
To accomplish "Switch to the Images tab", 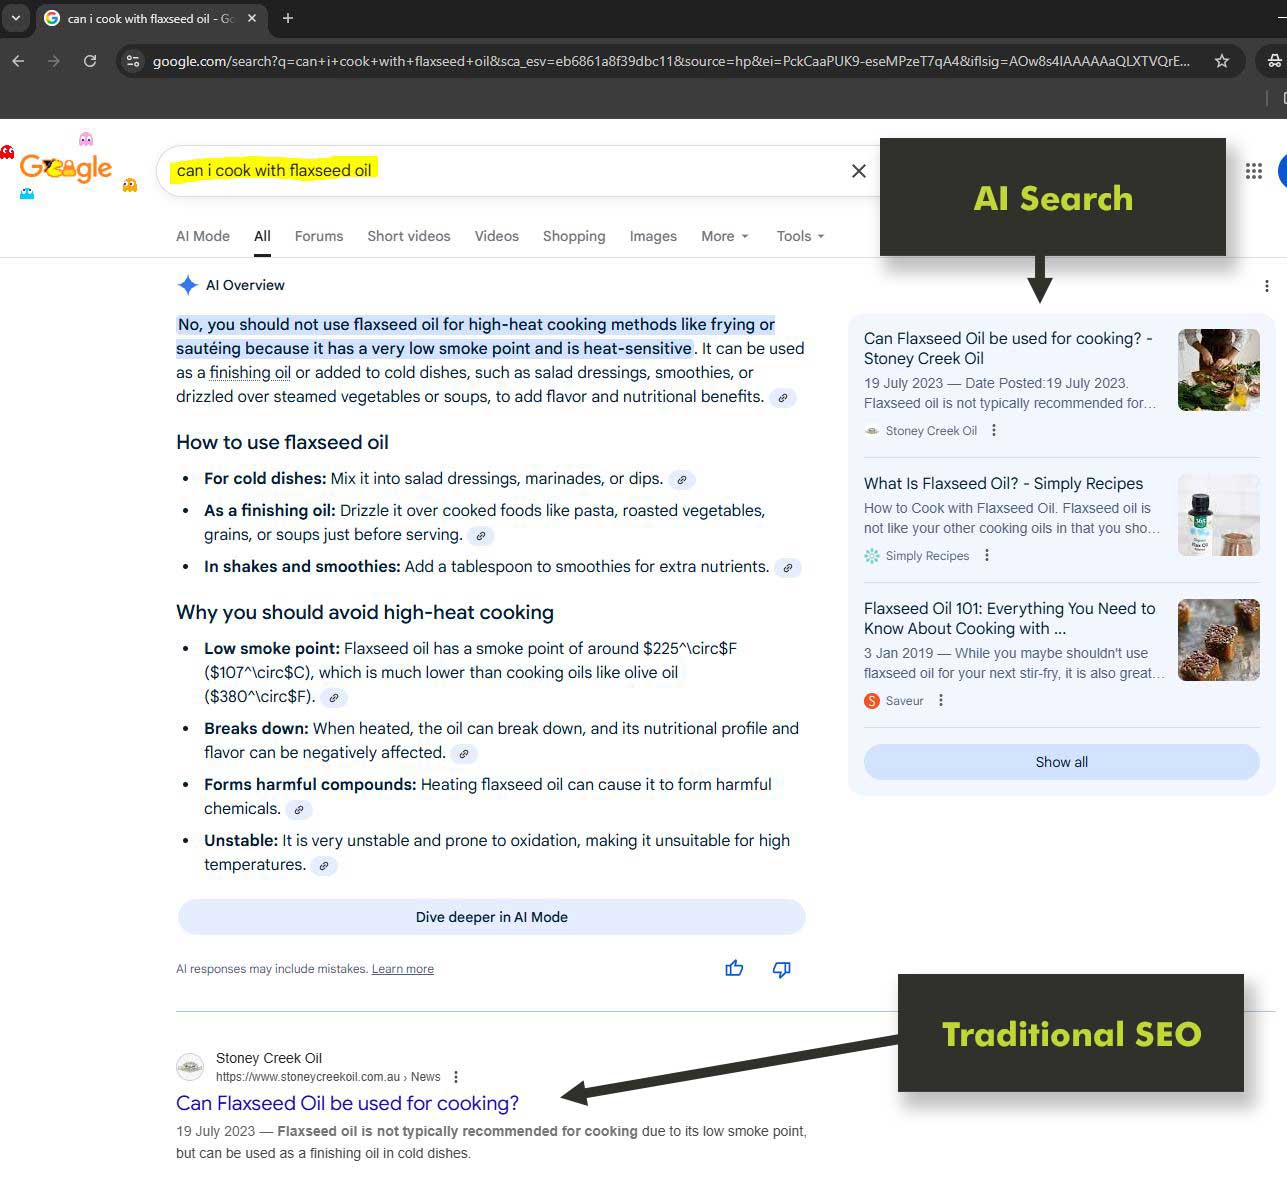I will [x=652, y=236].
